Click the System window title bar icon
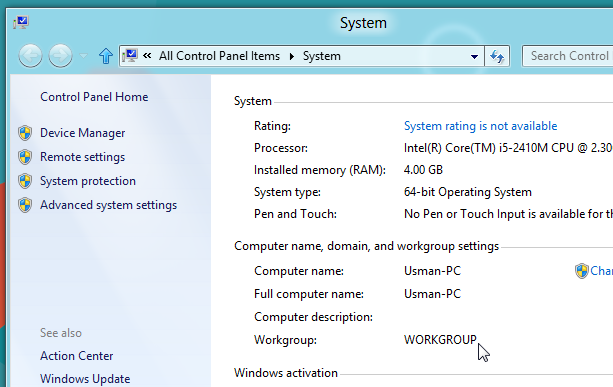613x387 pixels. (x=21, y=22)
